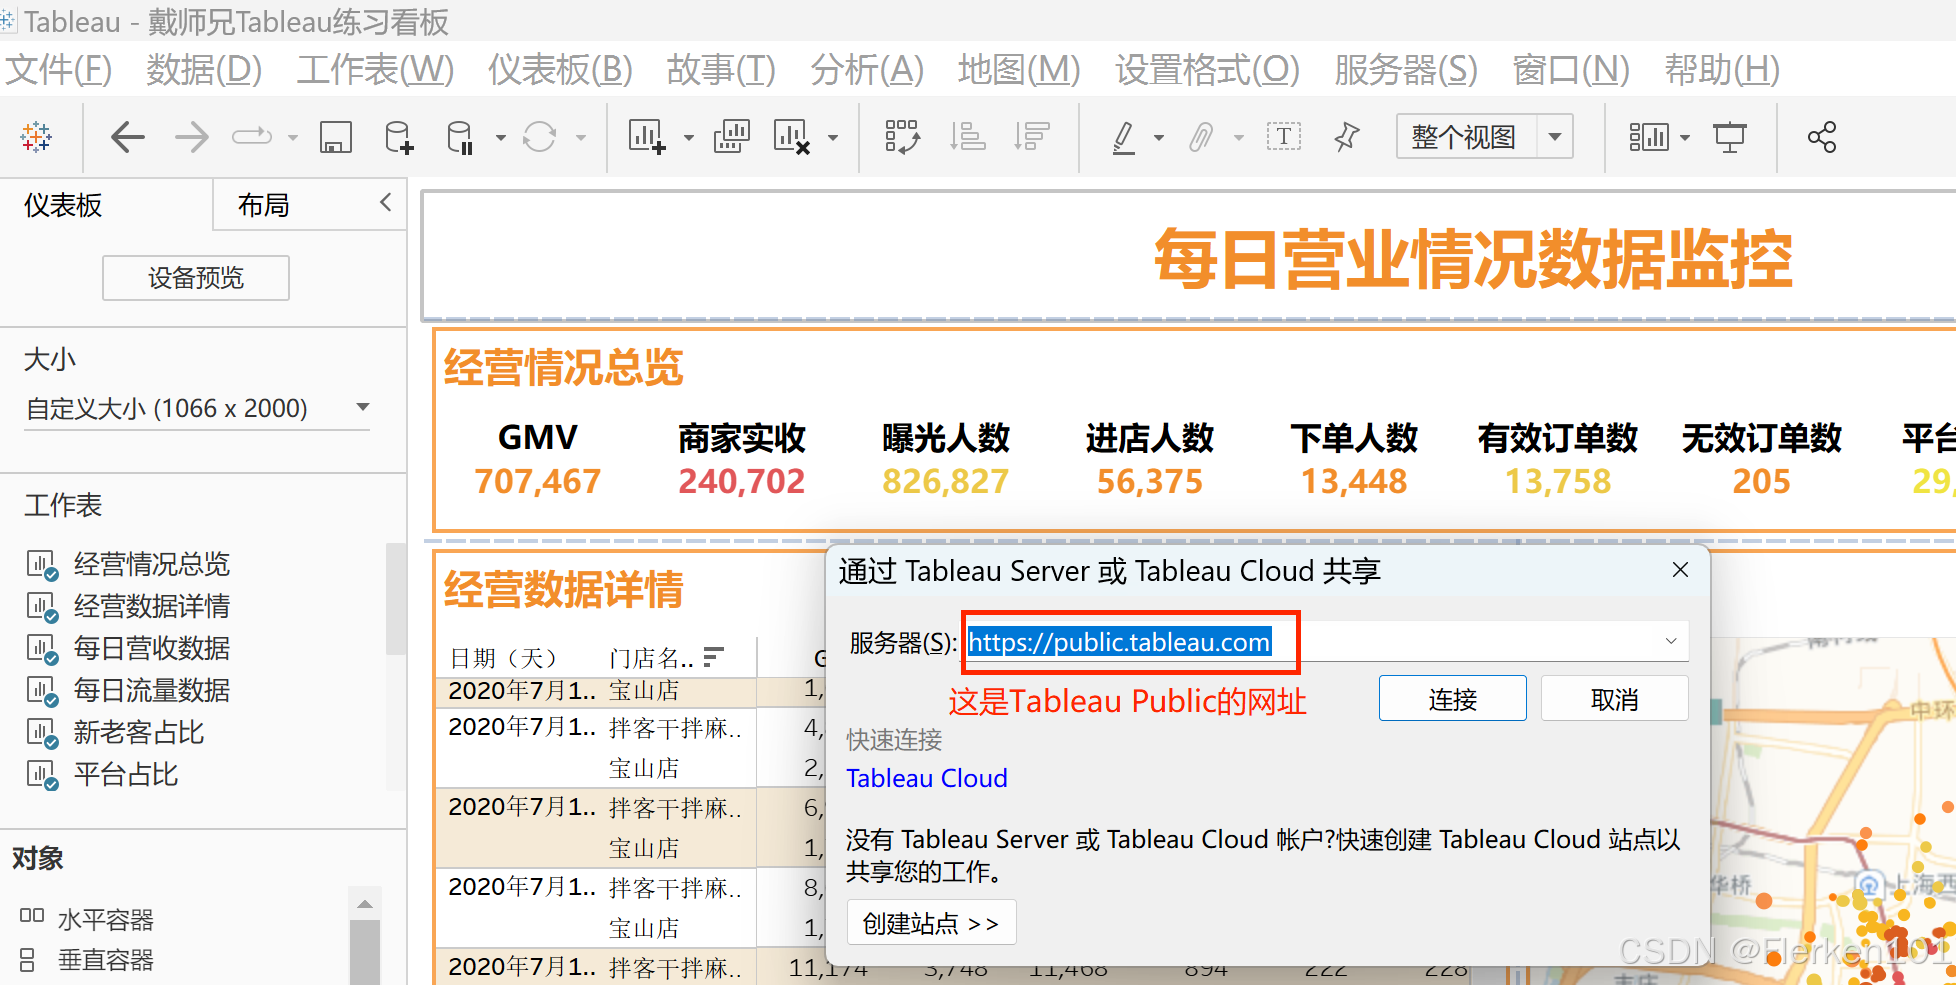This screenshot has width=1956, height=985.
Task: Select 每日流量数据 worksheet in list
Action: pos(151,690)
